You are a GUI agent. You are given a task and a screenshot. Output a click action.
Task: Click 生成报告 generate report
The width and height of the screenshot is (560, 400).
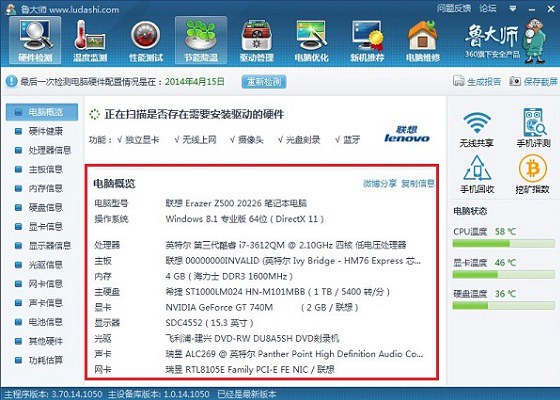coord(477,81)
